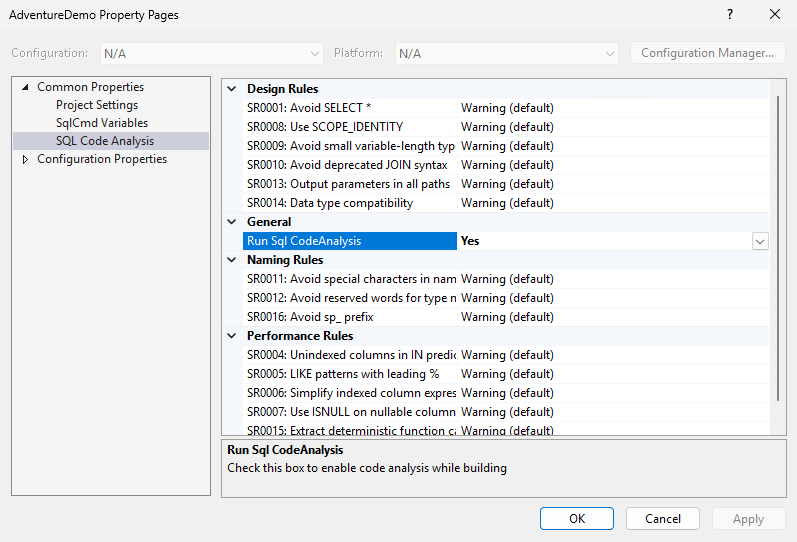The image size is (797, 542).
Task: Collapse the Performance Rules category chevron
Action: (x=233, y=336)
